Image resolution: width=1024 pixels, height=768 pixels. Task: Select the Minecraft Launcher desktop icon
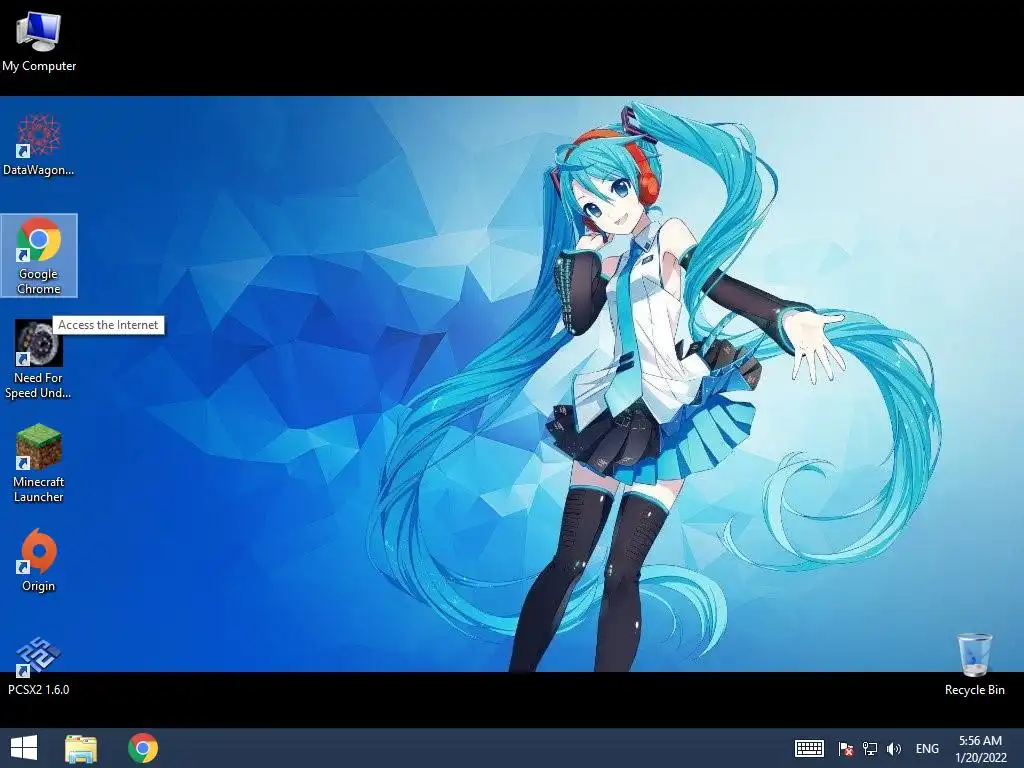[x=39, y=463]
